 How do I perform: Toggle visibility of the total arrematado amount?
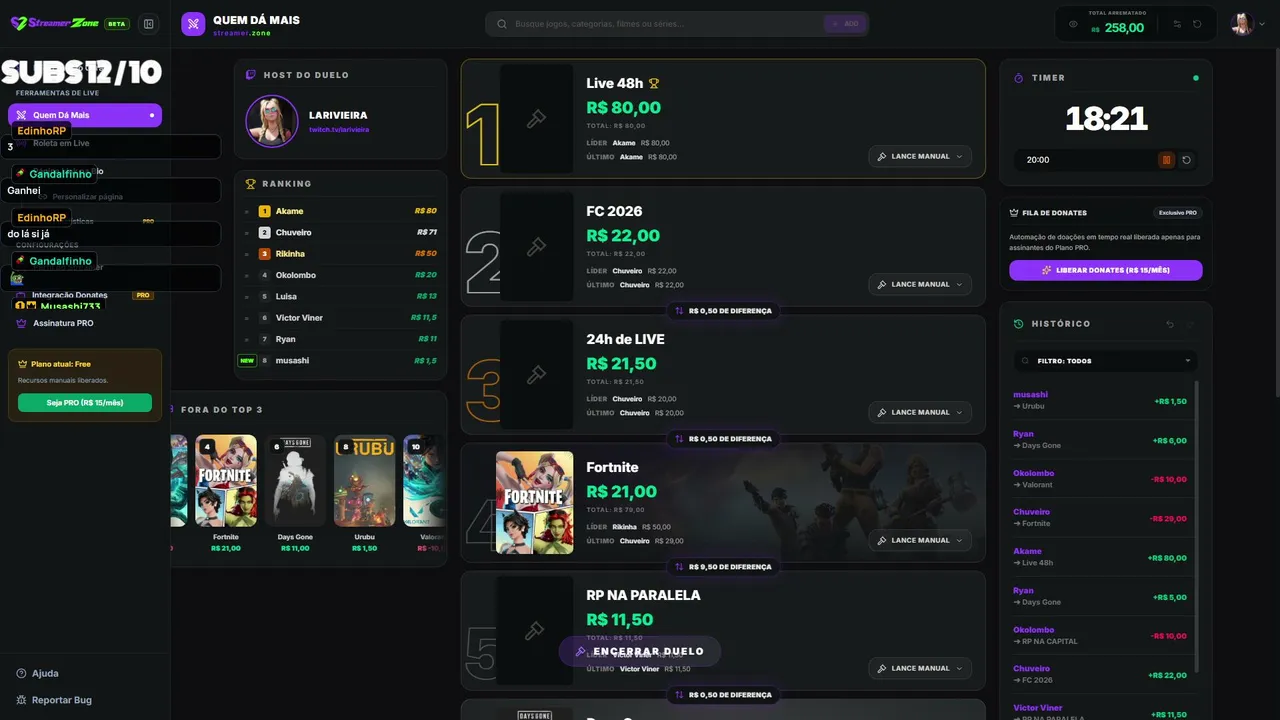click(1073, 24)
